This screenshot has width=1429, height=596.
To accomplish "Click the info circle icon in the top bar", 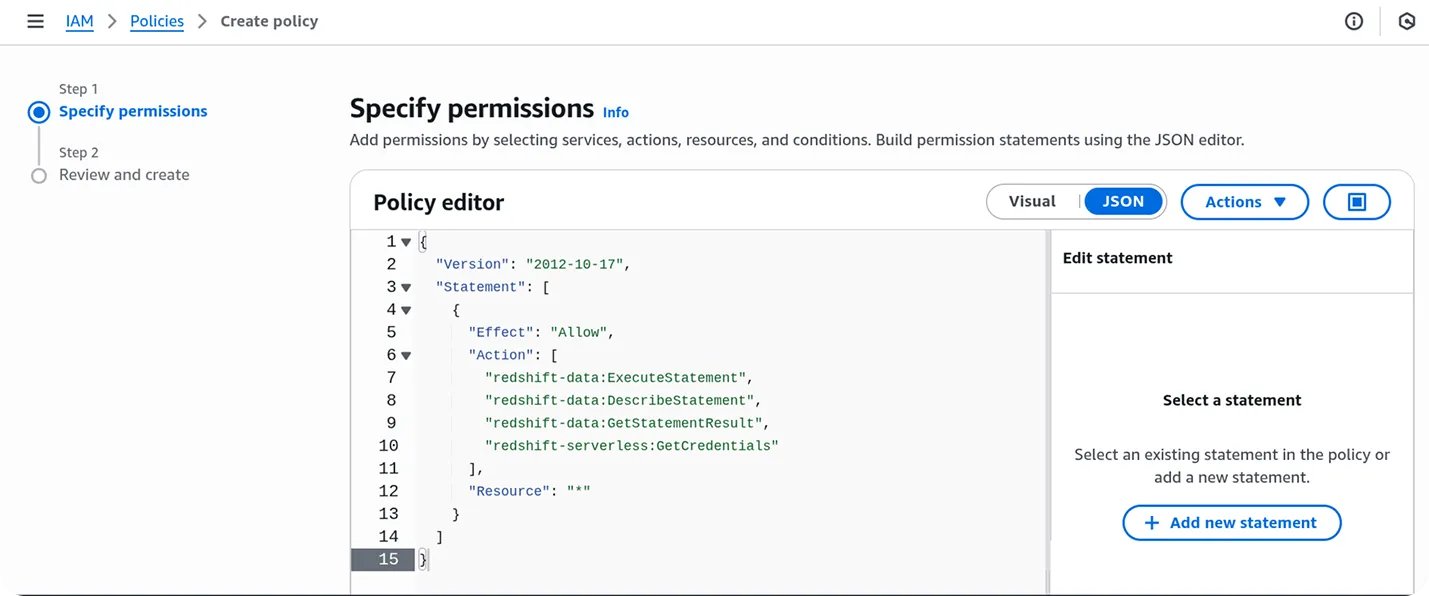I will click(x=1353, y=20).
